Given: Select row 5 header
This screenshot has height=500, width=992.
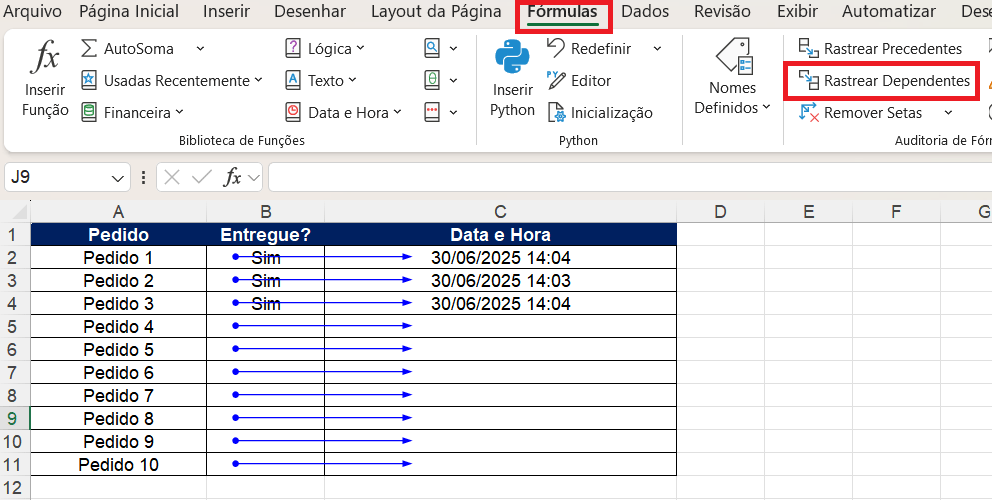Looking at the screenshot, I should pos(15,327).
